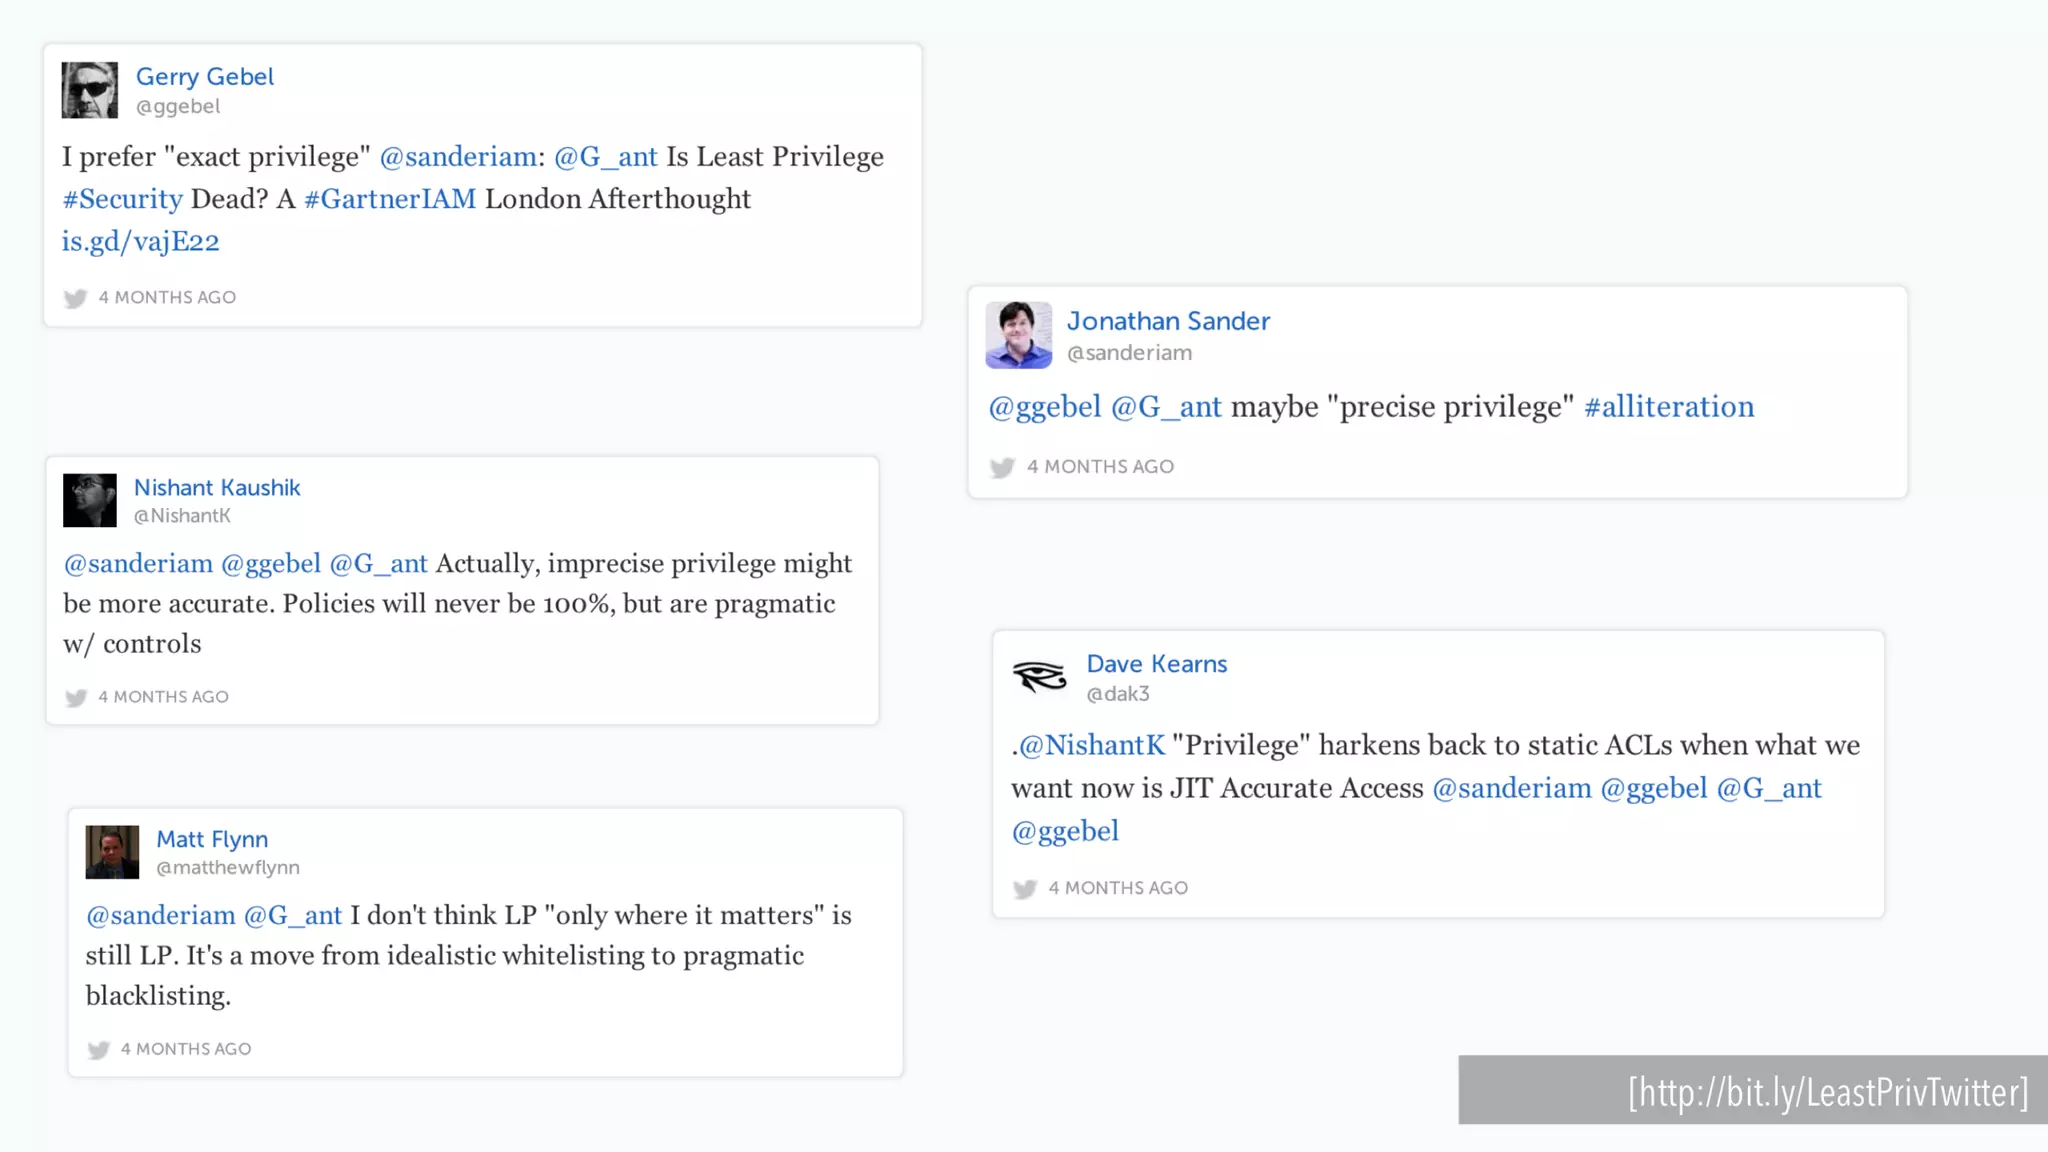Click the word "blacklisting." in Matt Flynn's tweet
The image size is (2048, 1152).
(x=158, y=996)
